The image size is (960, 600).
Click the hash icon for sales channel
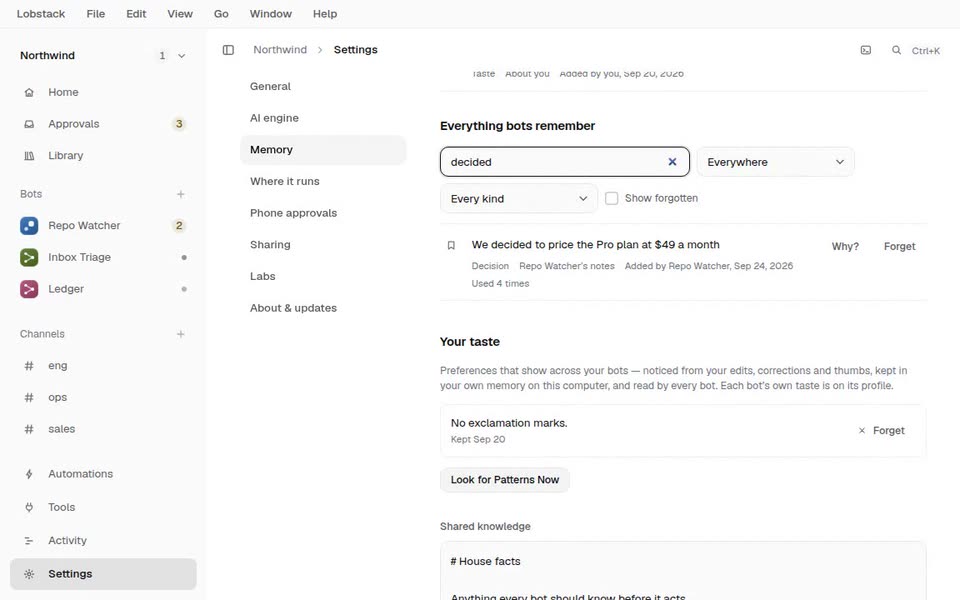click(x=29, y=430)
